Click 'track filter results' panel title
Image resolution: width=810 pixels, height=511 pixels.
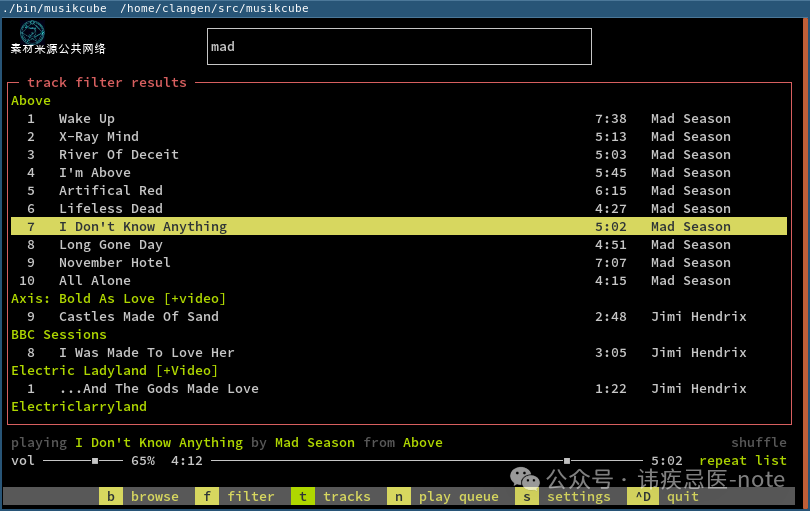[x=107, y=83]
